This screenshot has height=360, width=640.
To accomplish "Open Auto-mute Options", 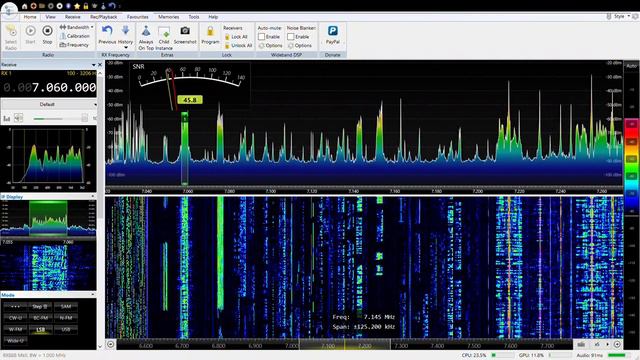I will pyautogui.click(x=270, y=45).
